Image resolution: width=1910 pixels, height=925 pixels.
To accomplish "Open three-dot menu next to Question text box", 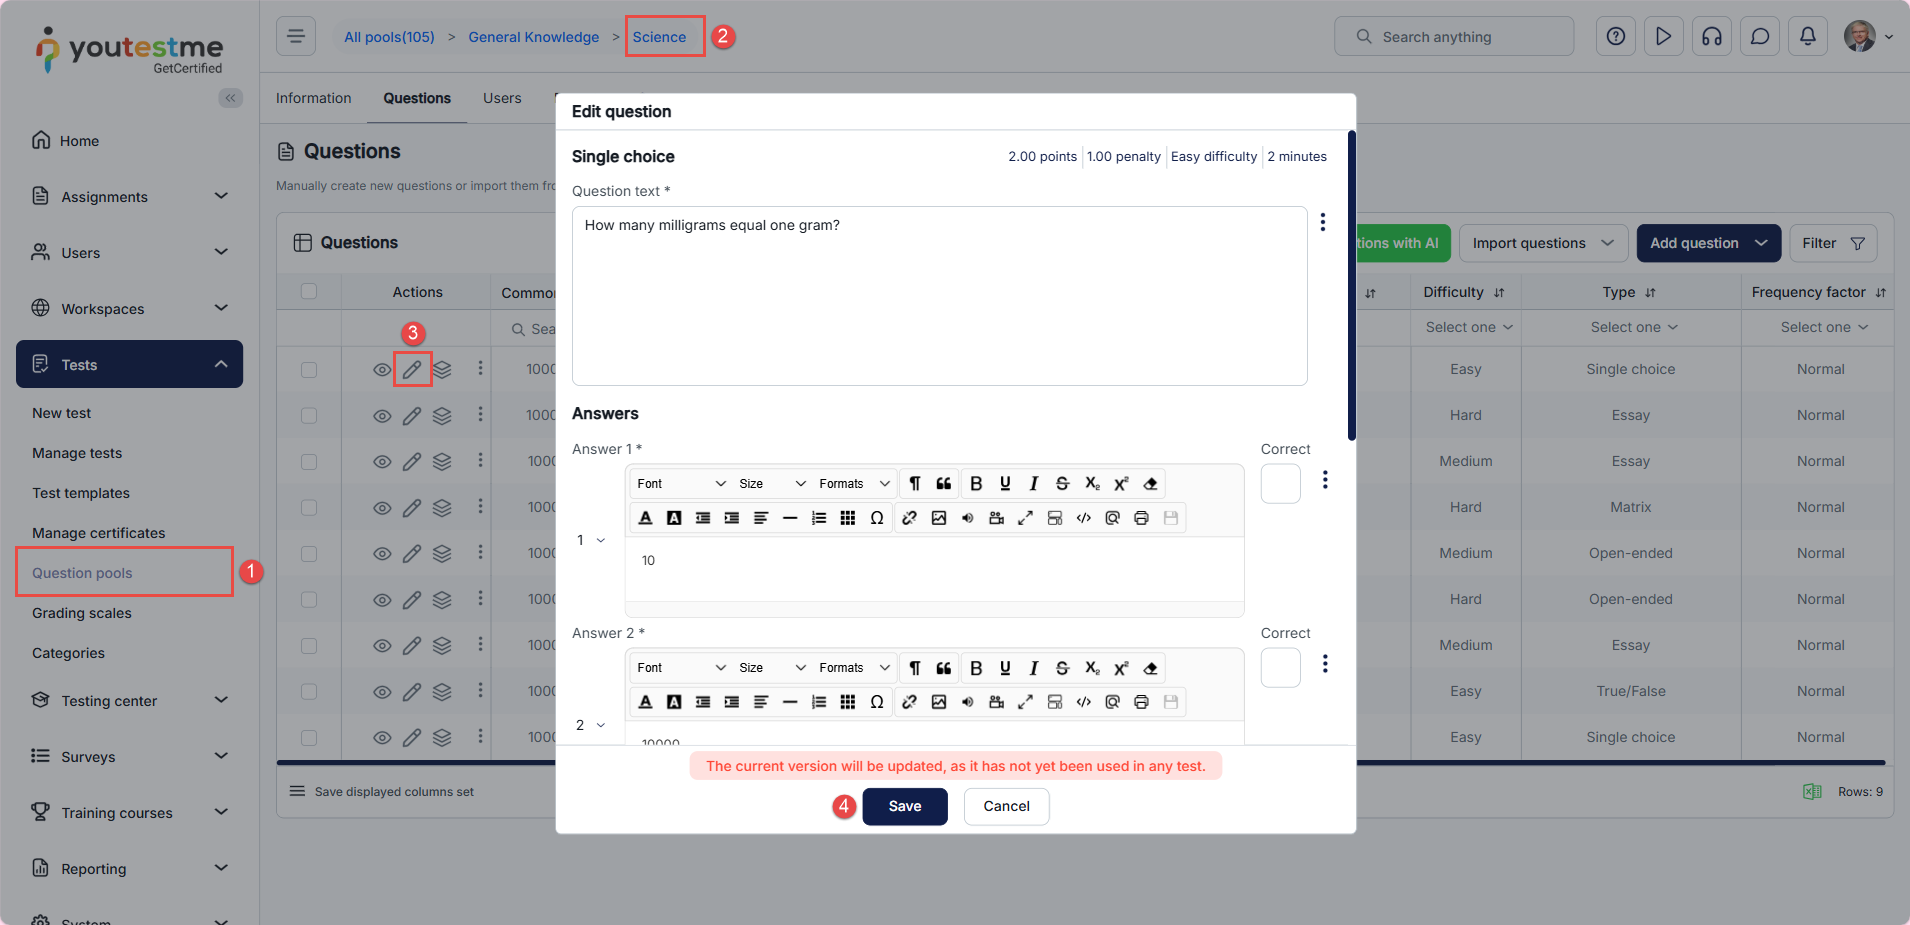I will 1323,222.
